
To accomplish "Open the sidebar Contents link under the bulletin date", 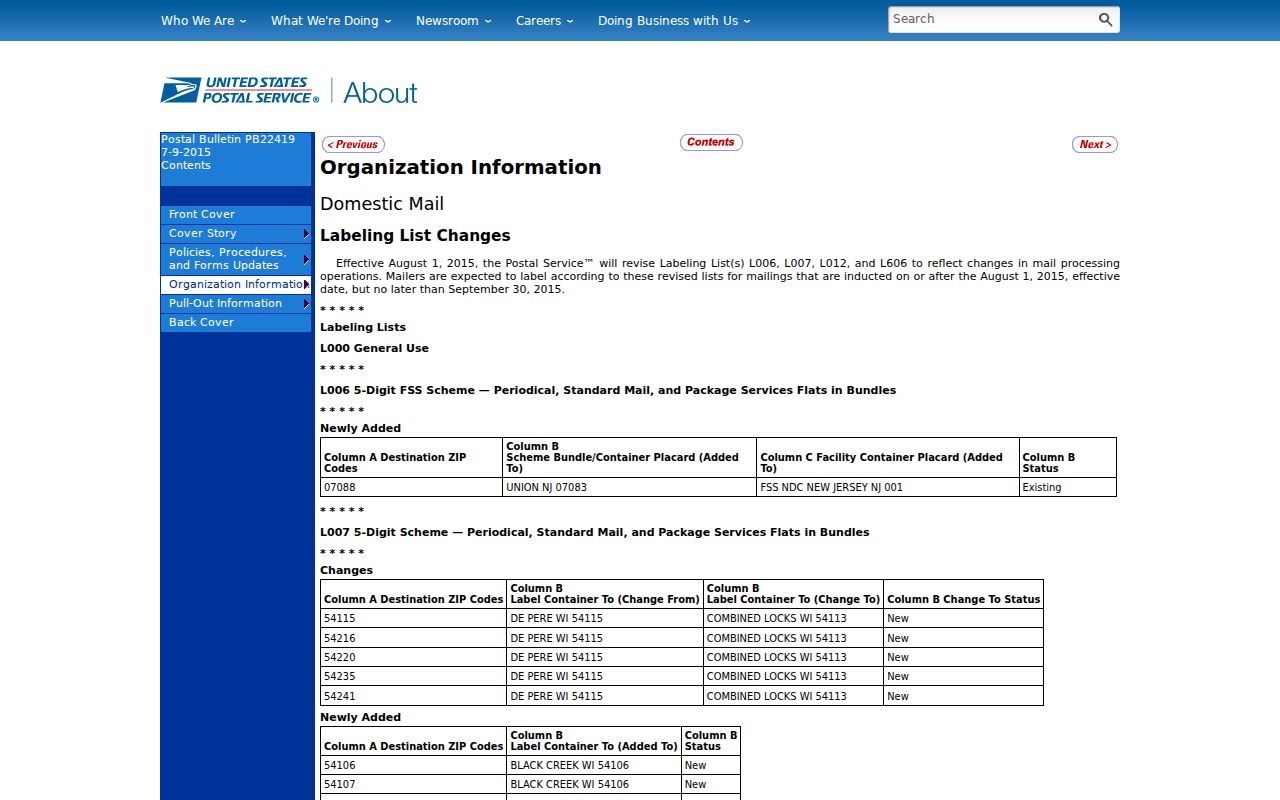I will 186,166.
